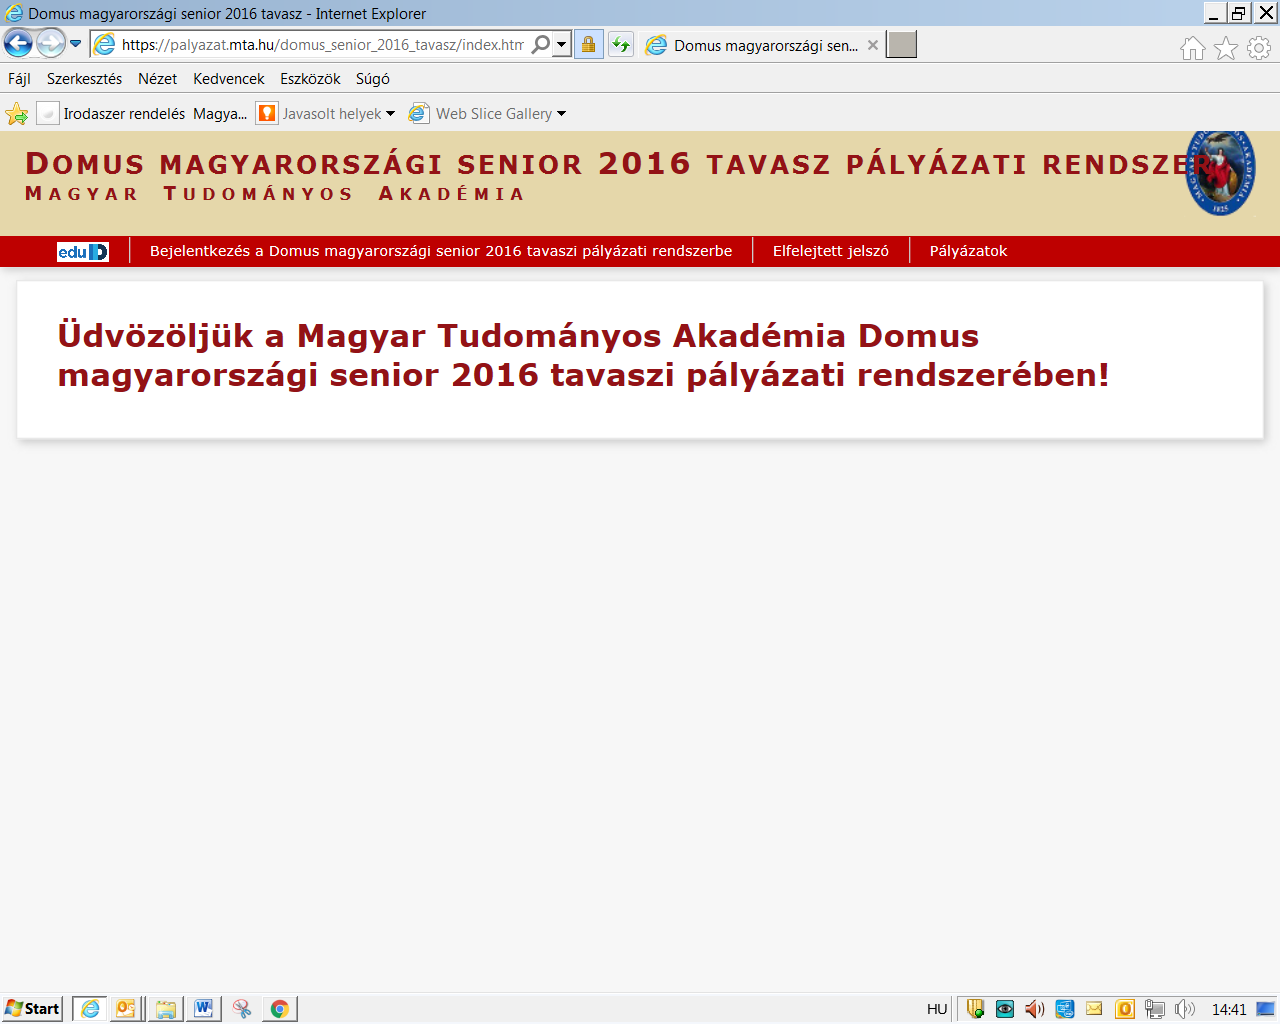Open the network connection tray icon
1280x1024 pixels.
click(x=1155, y=1009)
